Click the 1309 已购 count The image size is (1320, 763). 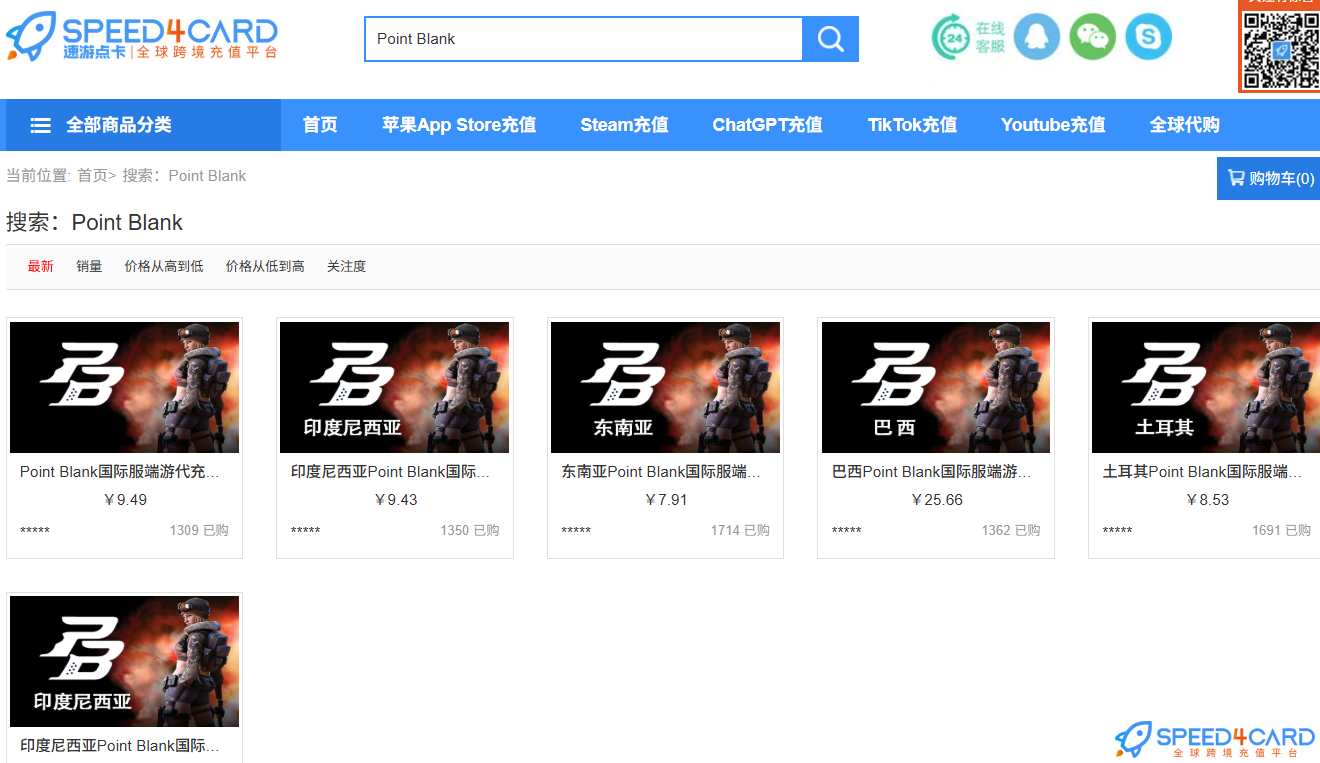[x=199, y=530]
